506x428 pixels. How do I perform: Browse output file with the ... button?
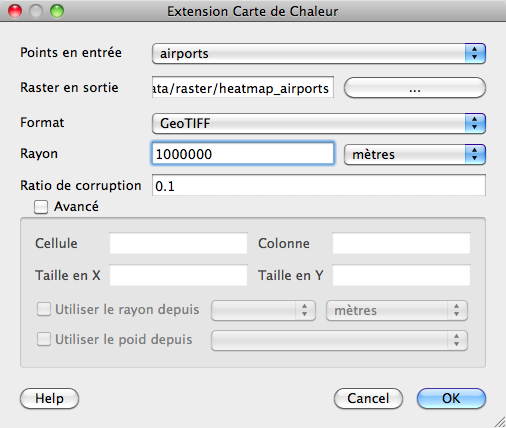[x=415, y=88]
